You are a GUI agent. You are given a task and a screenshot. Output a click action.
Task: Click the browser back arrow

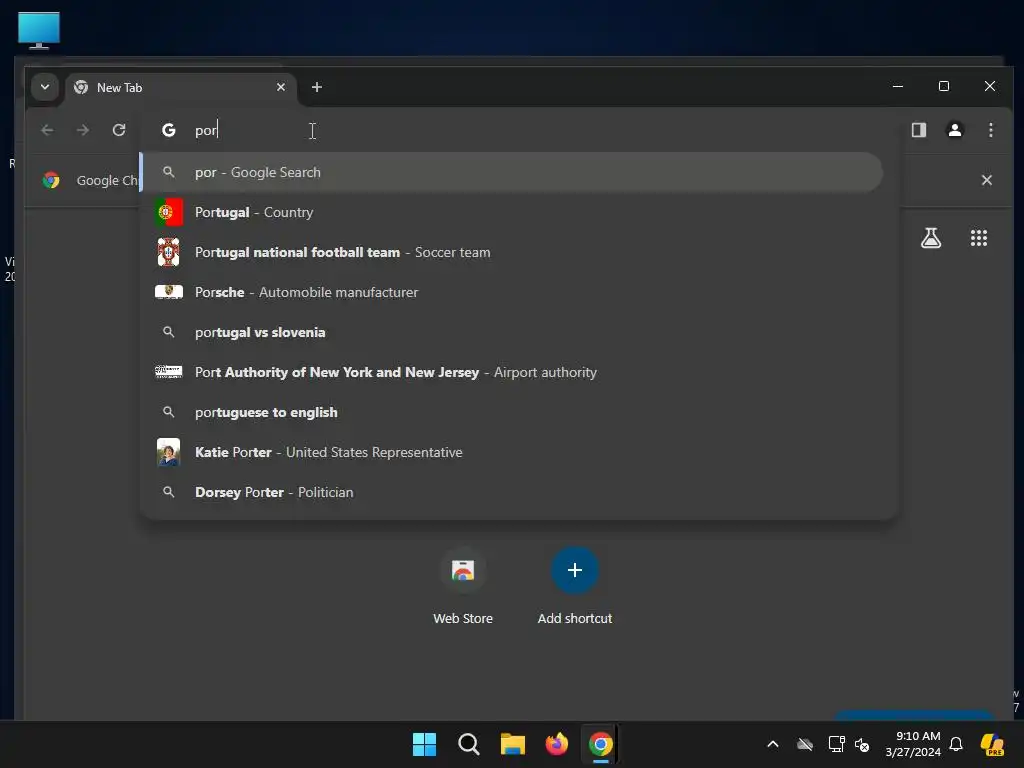[x=47, y=130]
